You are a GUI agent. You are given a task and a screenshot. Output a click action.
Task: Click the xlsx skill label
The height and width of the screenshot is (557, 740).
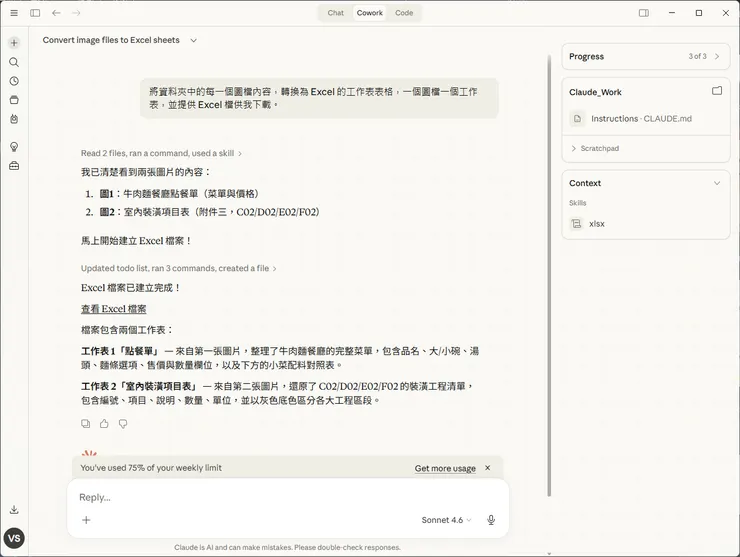pyautogui.click(x=597, y=224)
